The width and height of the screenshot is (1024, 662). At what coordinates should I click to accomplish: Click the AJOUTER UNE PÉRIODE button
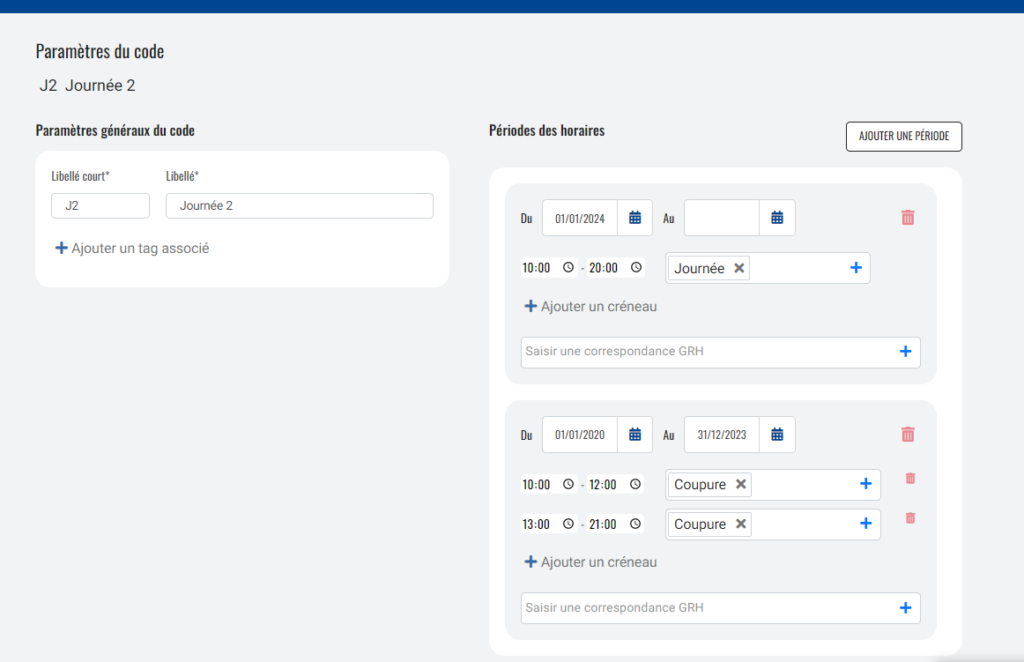click(x=904, y=136)
